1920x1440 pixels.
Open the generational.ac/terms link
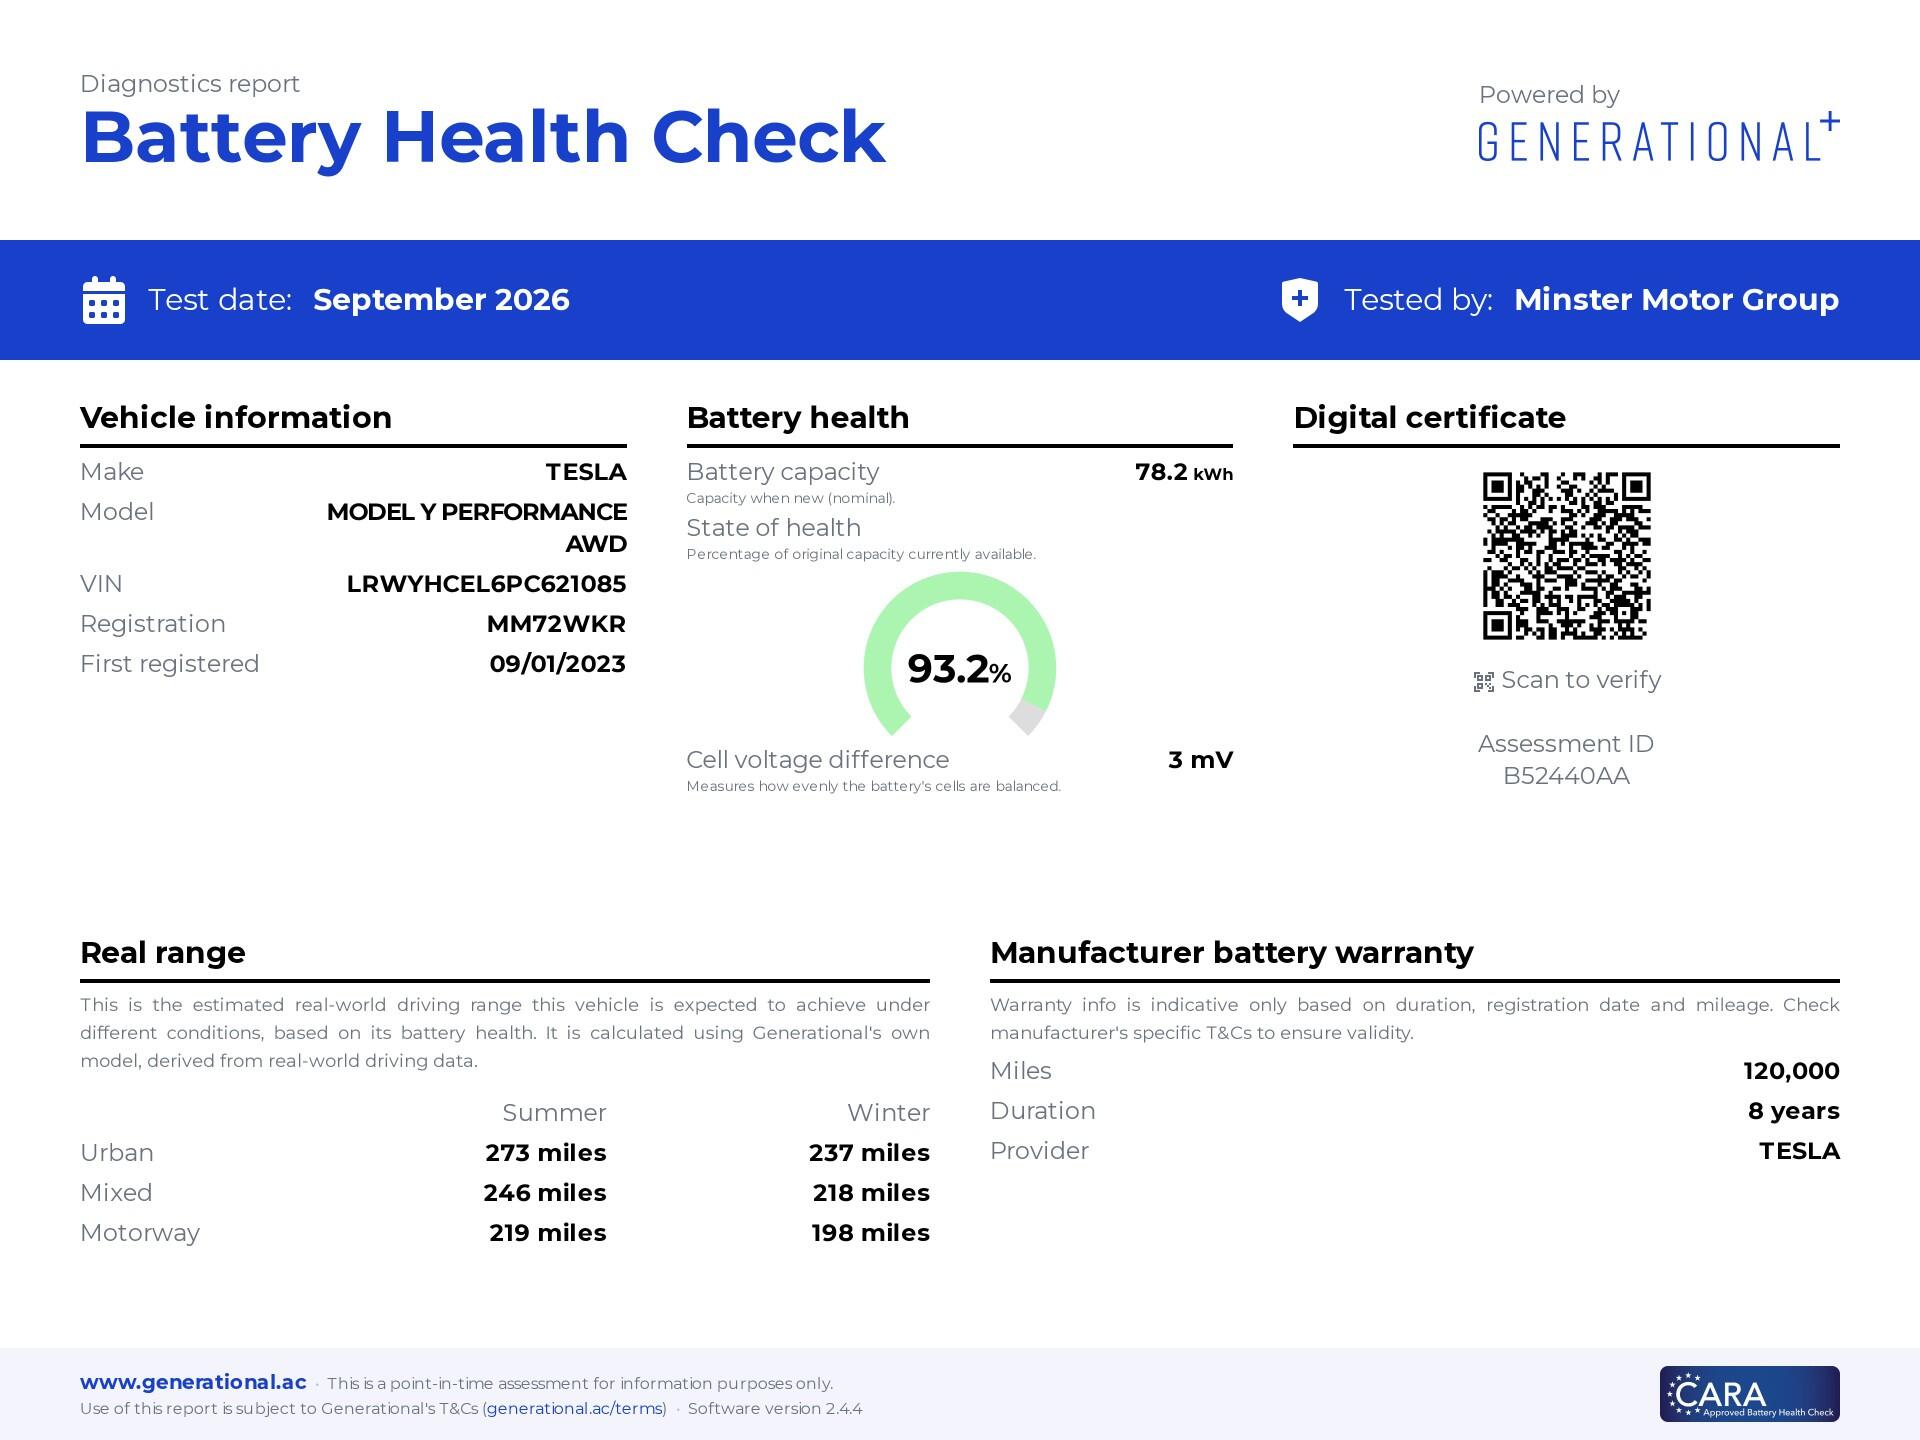(x=574, y=1408)
